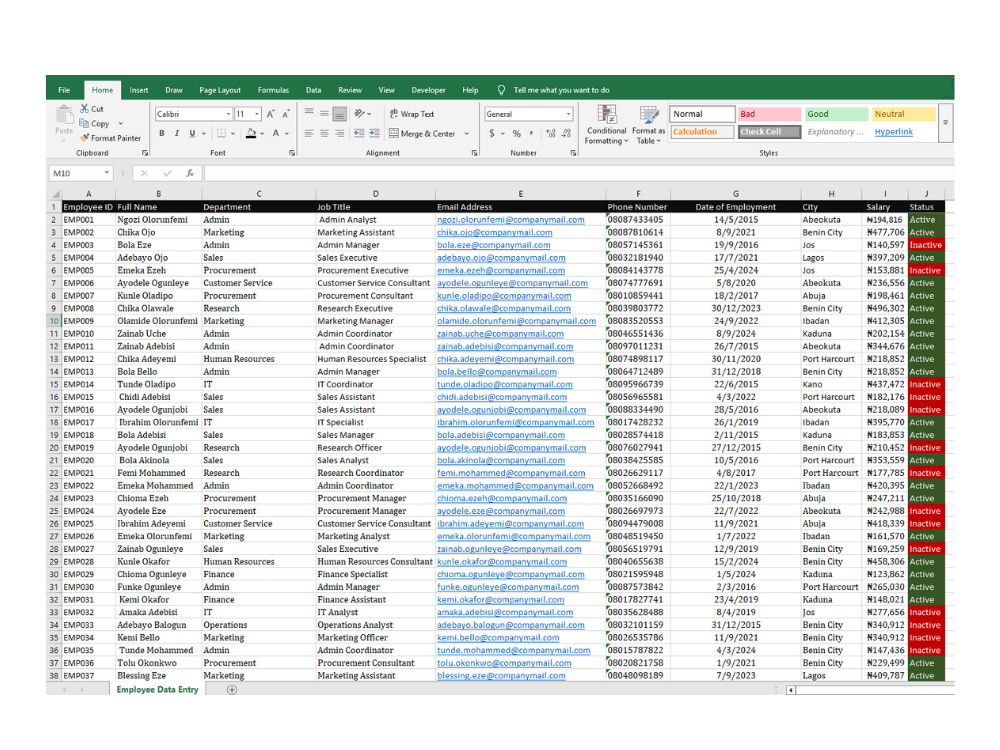Click the Middle Align icon
Viewport: 1000px width, 750px height.
(x=325, y=114)
